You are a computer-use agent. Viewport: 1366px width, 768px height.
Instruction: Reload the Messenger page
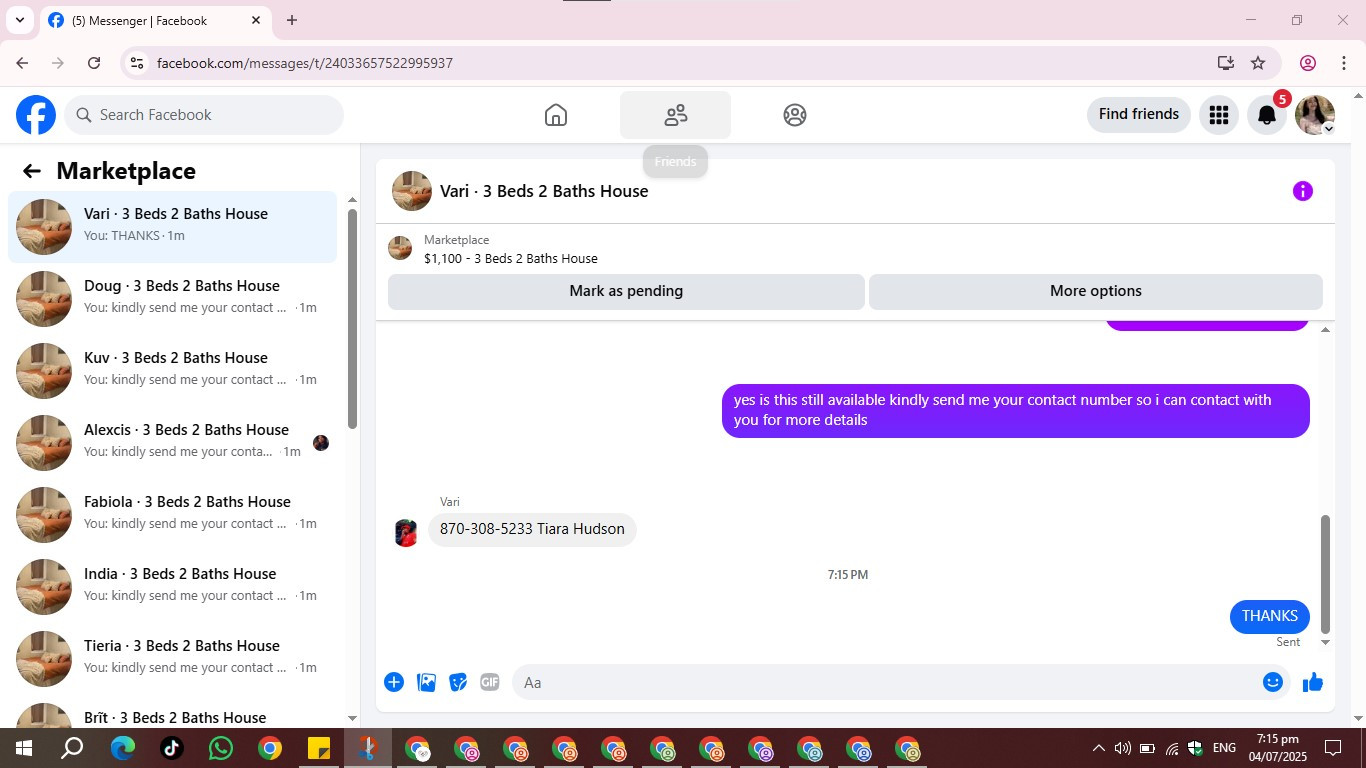[94, 63]
